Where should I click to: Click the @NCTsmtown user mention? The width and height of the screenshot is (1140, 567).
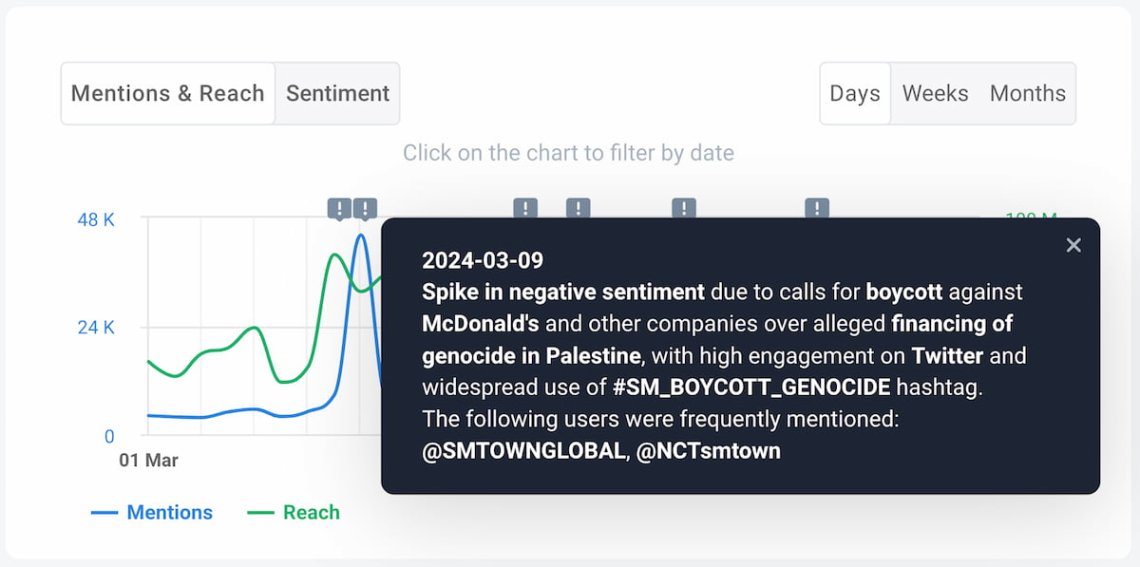click(708, 451)
